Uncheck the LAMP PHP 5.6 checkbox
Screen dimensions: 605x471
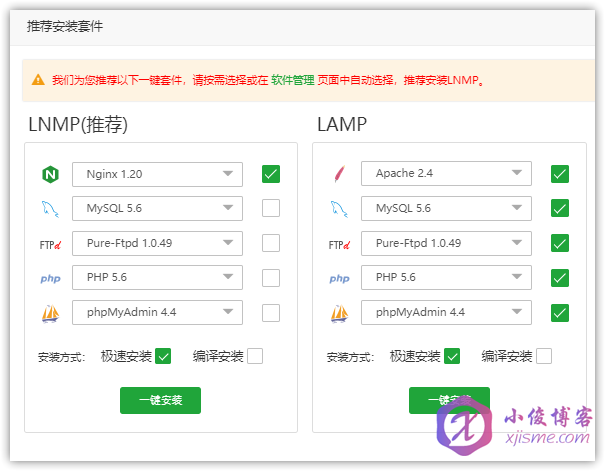point(560,278)
